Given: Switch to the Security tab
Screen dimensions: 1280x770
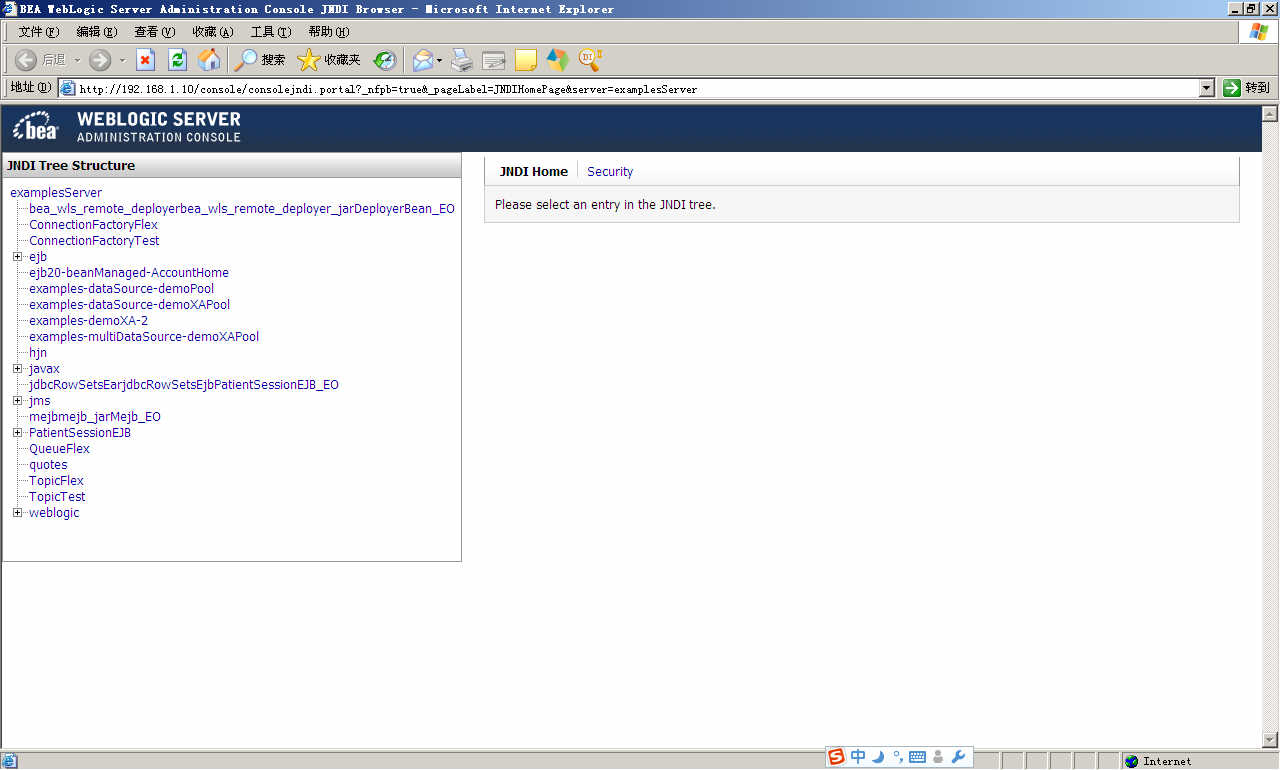Looking at the screenshot, I should pos(610,172).
